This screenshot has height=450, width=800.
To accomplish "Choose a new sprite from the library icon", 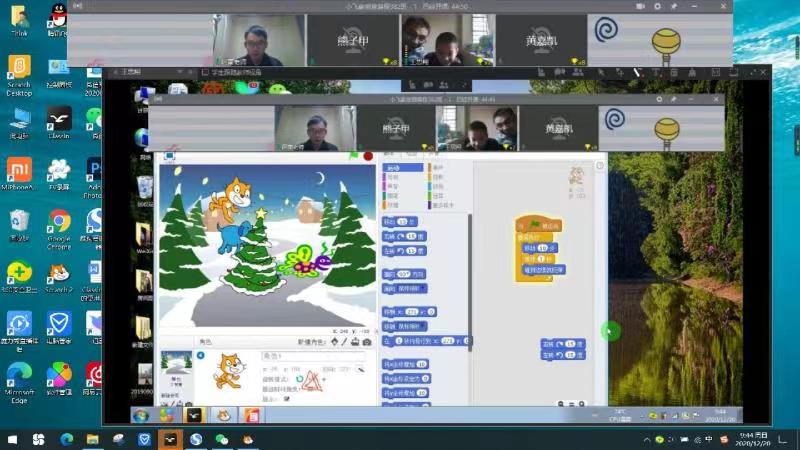I will click(334, 341).
